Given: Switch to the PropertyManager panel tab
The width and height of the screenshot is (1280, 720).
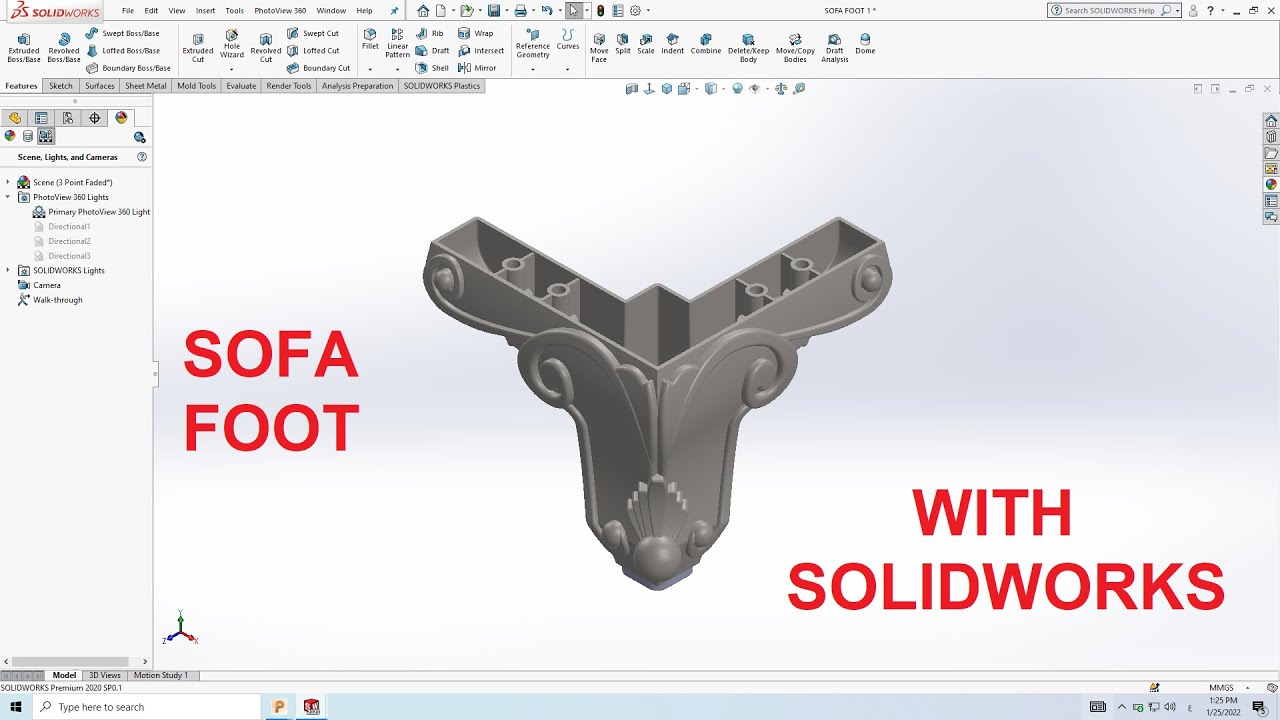Looking at the screenshot, I should click(41, 118).
